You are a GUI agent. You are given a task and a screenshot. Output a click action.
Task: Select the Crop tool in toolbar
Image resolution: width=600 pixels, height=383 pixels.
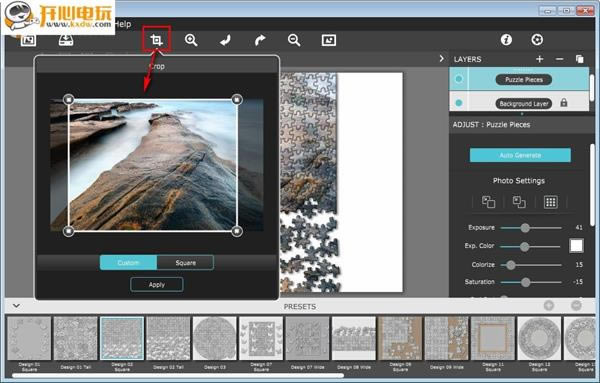click(156, 40)
